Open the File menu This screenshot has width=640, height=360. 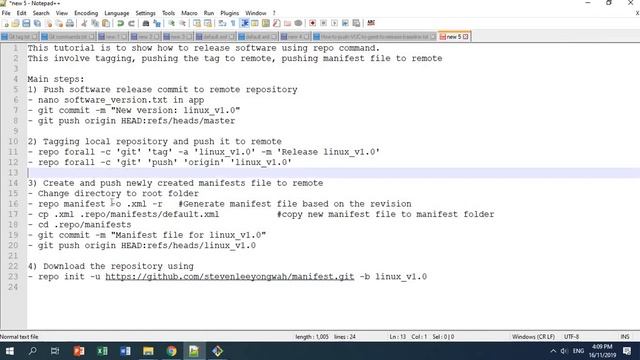click(6, 13)
